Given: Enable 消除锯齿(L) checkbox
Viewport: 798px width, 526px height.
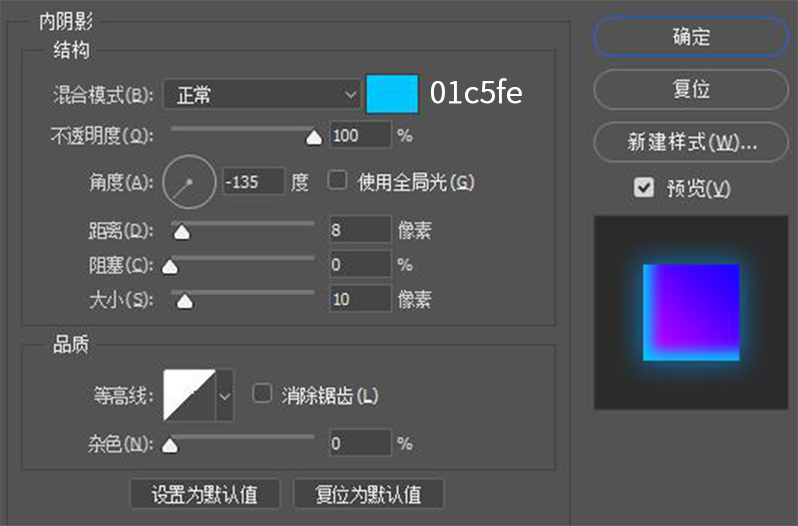Looking at the screenshot, I should pos(262,394).
